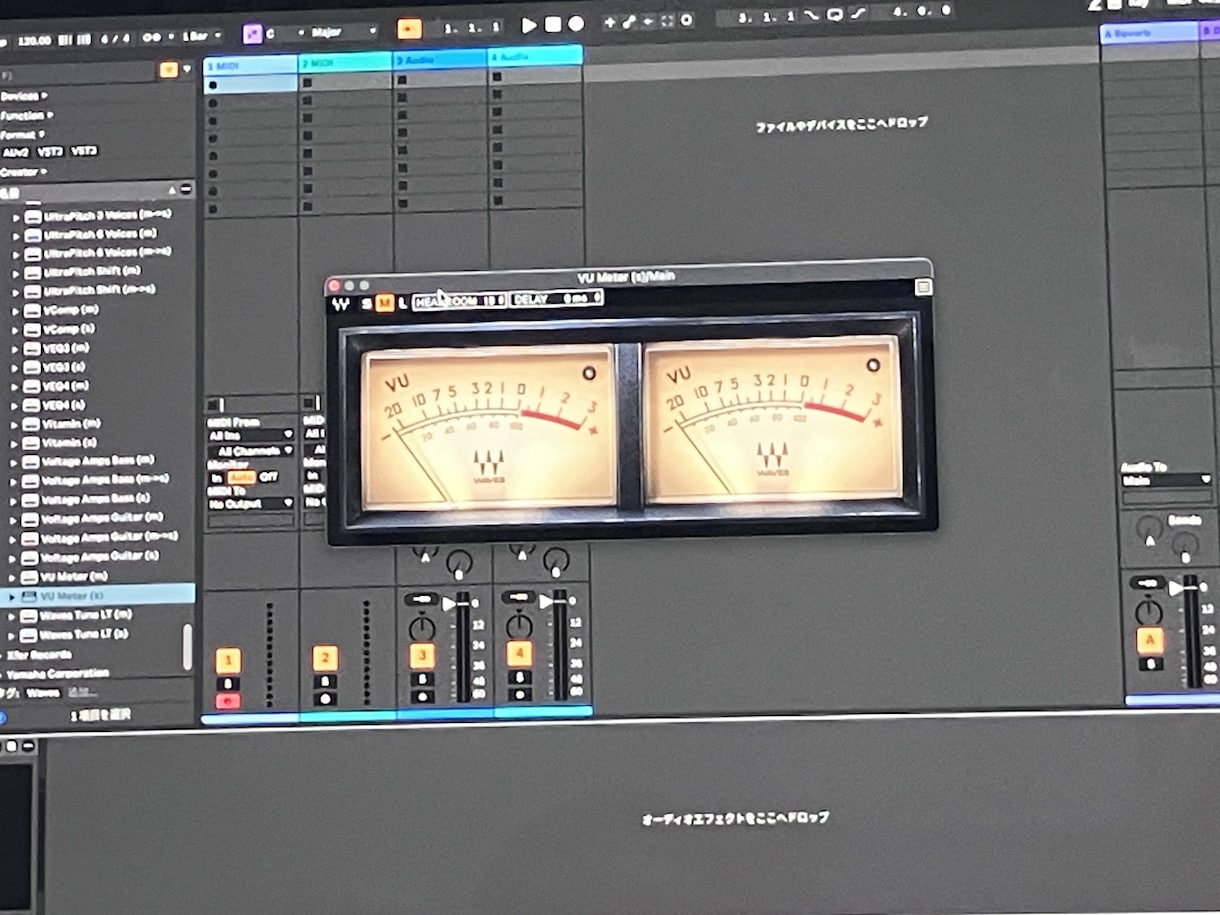Select the 3 Audio track header
This screenshot has height=915, width=1220.
click(440, 59)
